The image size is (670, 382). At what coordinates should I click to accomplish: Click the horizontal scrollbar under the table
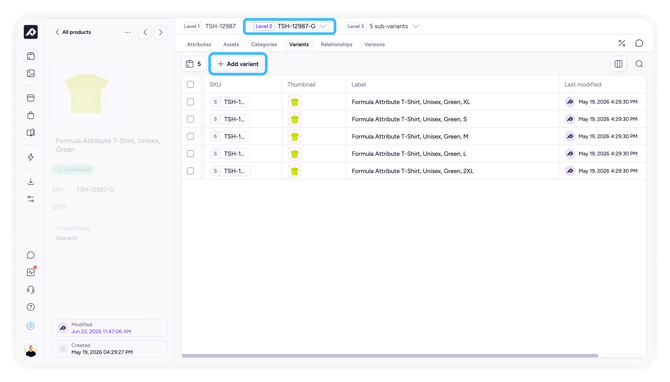390,356
